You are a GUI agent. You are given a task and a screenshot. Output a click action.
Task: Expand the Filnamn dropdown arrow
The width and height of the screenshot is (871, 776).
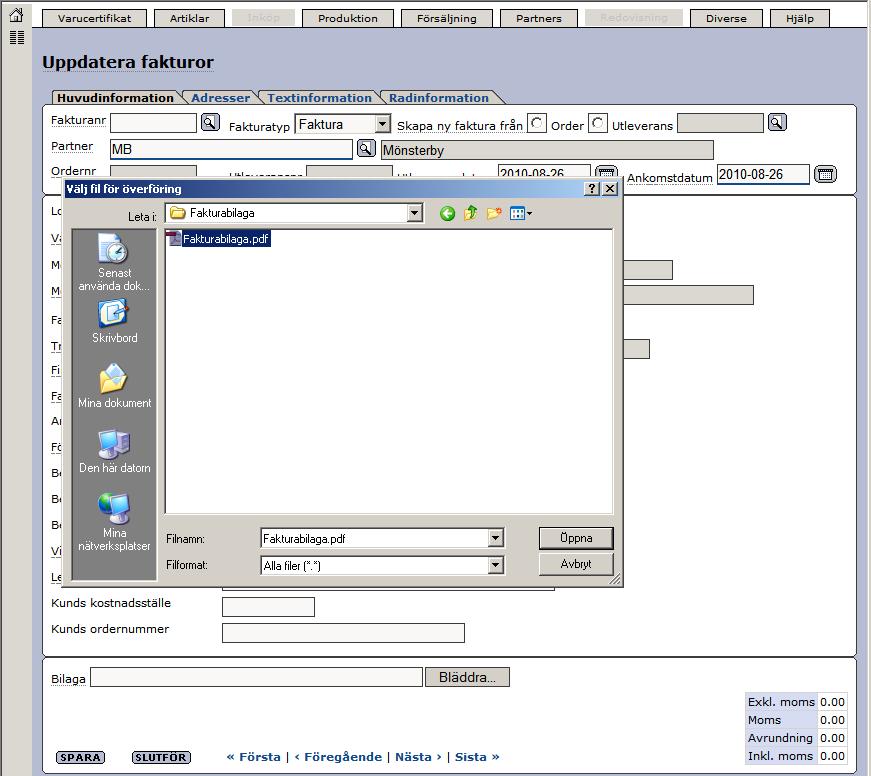pos(495,538)
